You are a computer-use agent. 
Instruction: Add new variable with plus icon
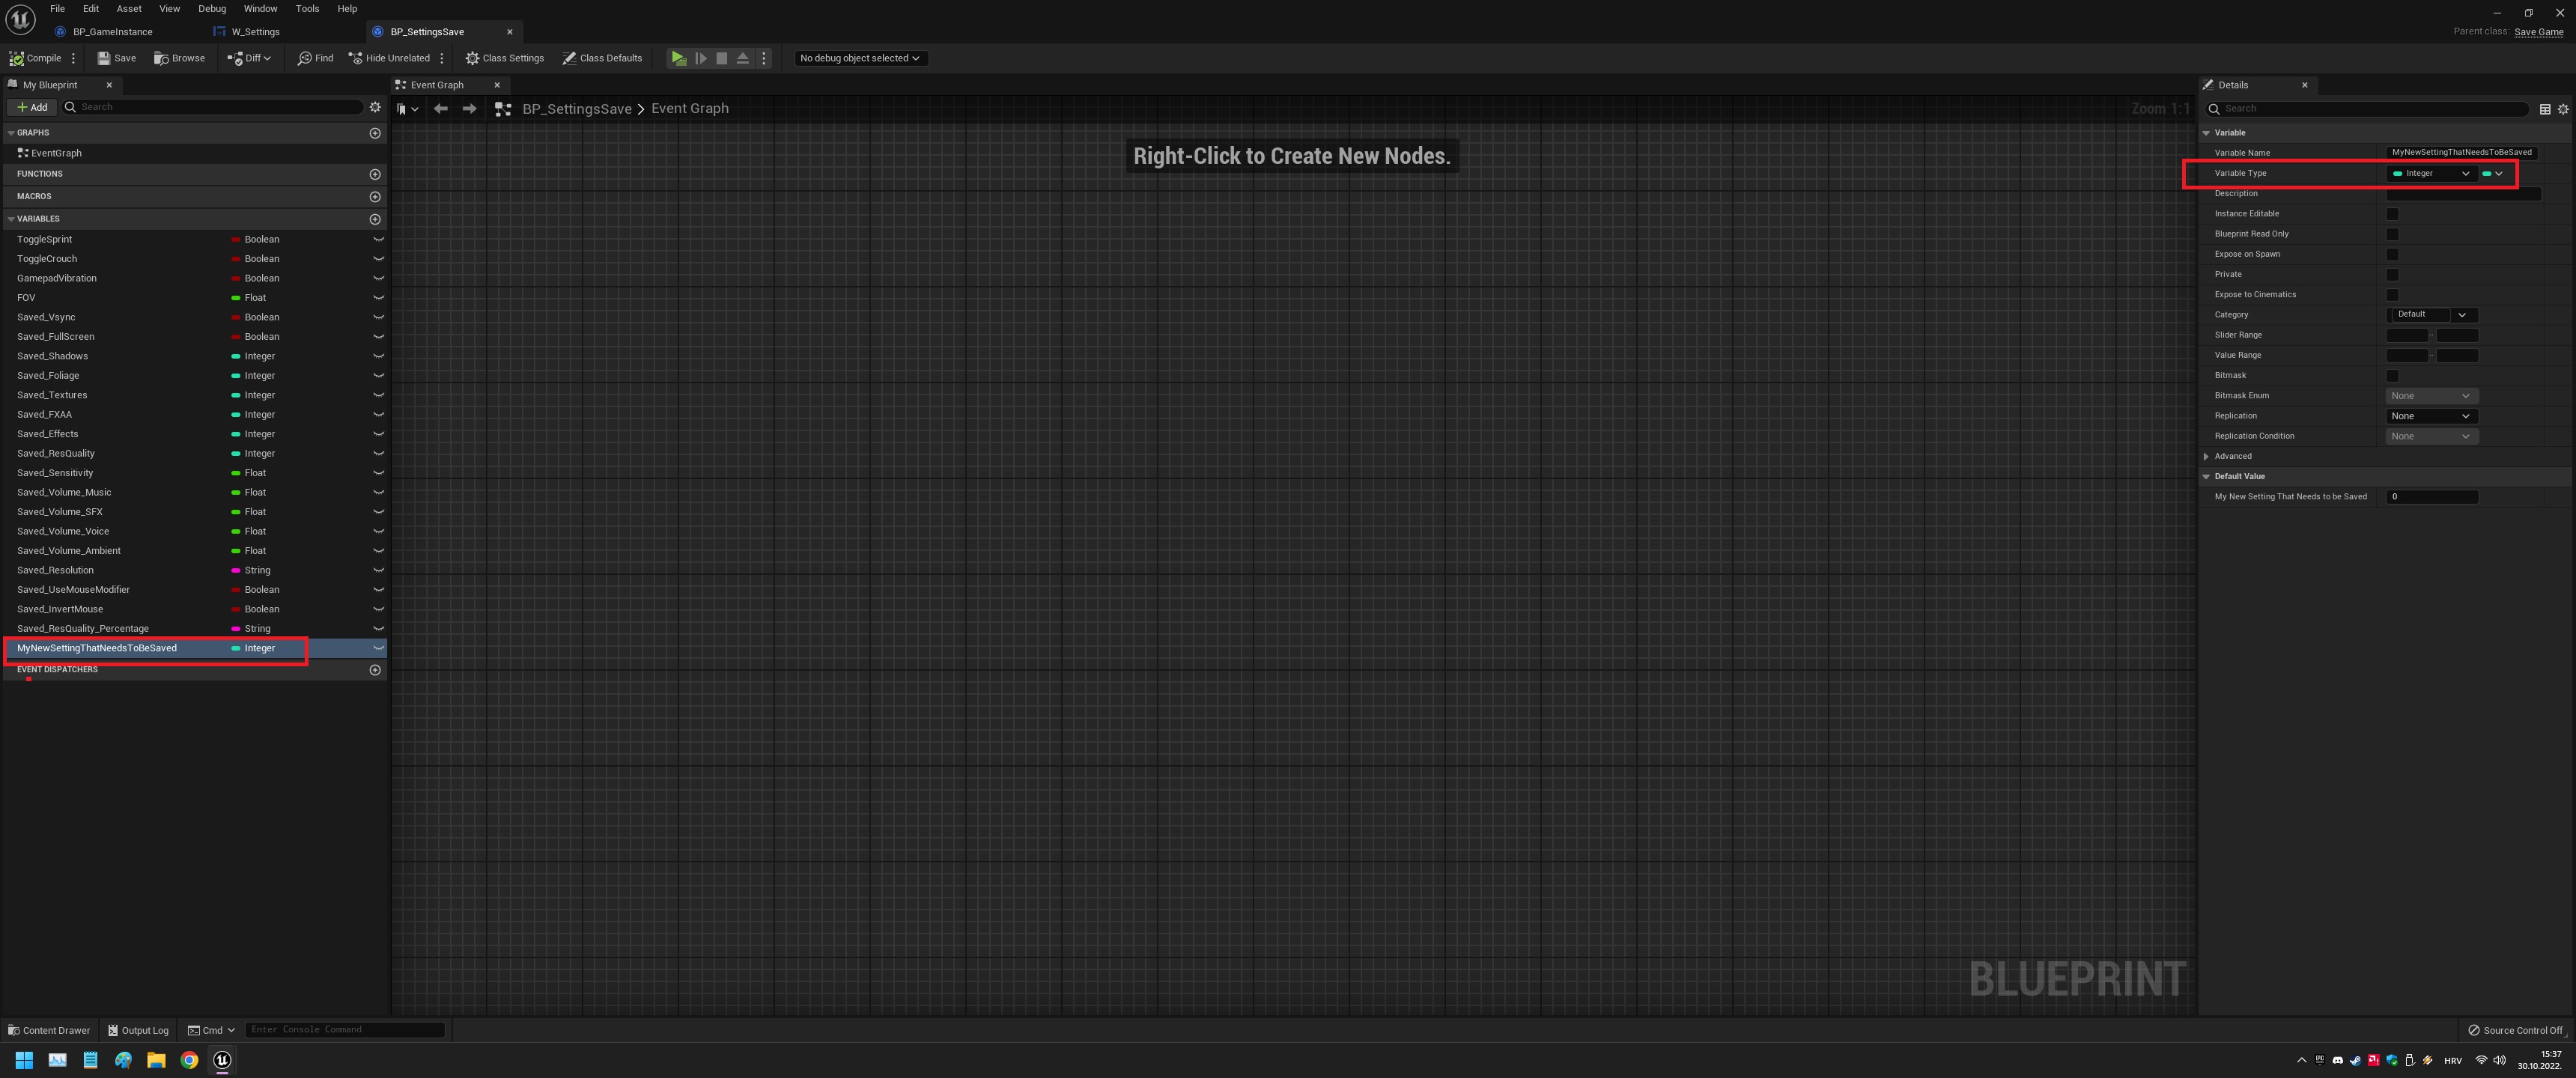[375, 219]
